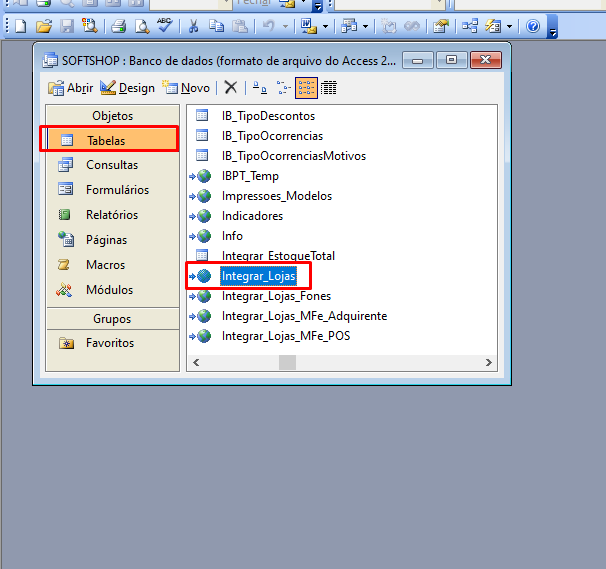Click the Open folder toolbar icon

pyautogui.click(x=42, y=26)
